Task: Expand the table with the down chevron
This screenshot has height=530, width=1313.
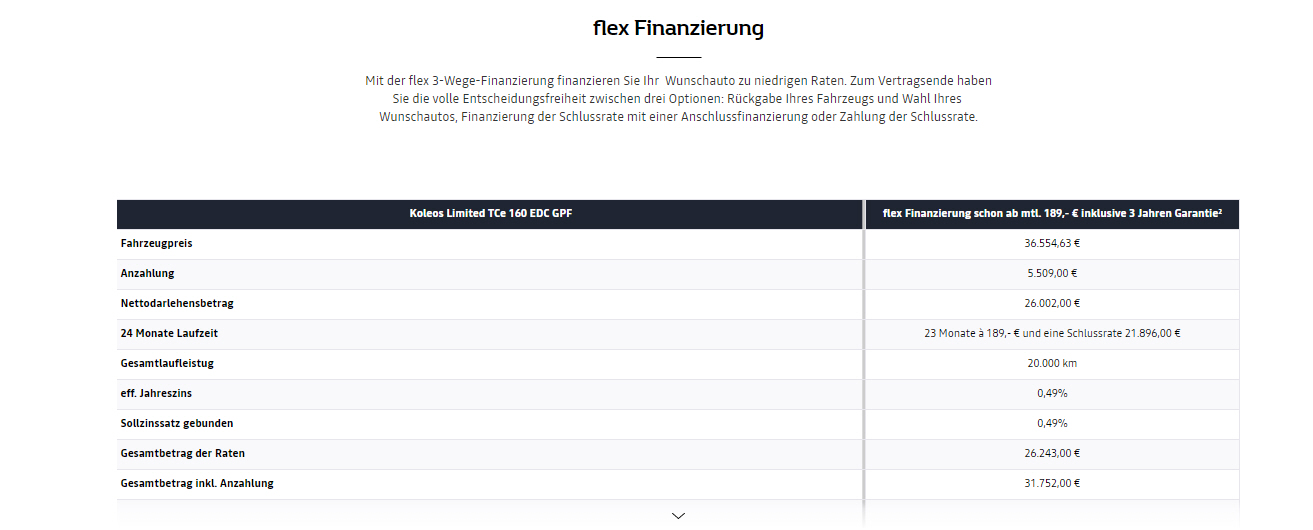Action: point(678,516)
